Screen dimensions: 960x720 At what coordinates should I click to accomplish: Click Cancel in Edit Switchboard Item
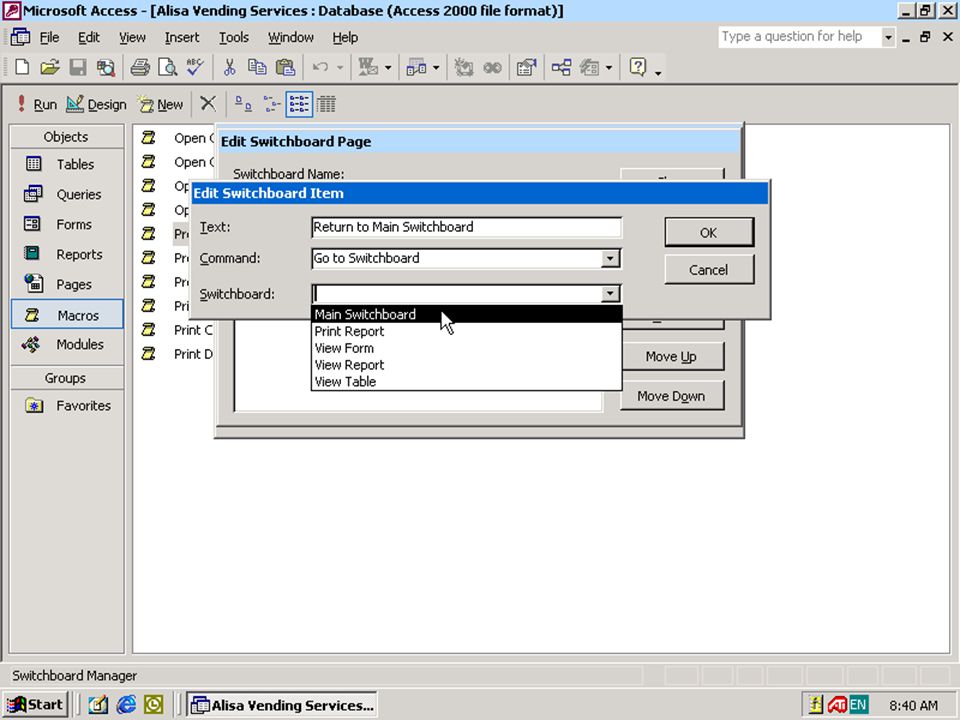(x=709, y=270)
